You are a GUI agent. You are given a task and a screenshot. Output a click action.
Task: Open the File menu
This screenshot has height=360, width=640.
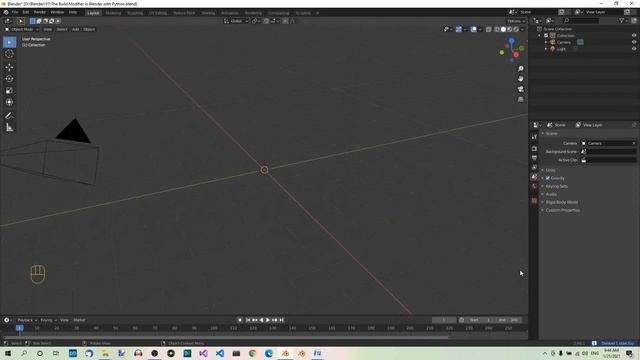pyautogui.click(x=15, y=12)
